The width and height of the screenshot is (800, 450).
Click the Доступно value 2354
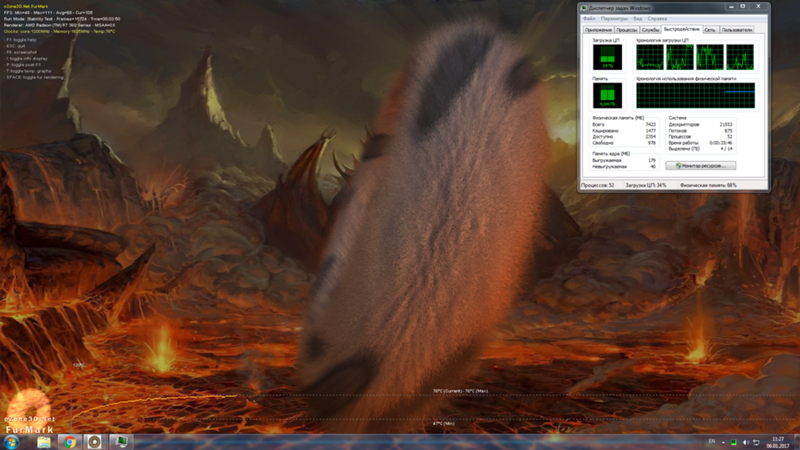pyautogui.click(x=650, y=137)
